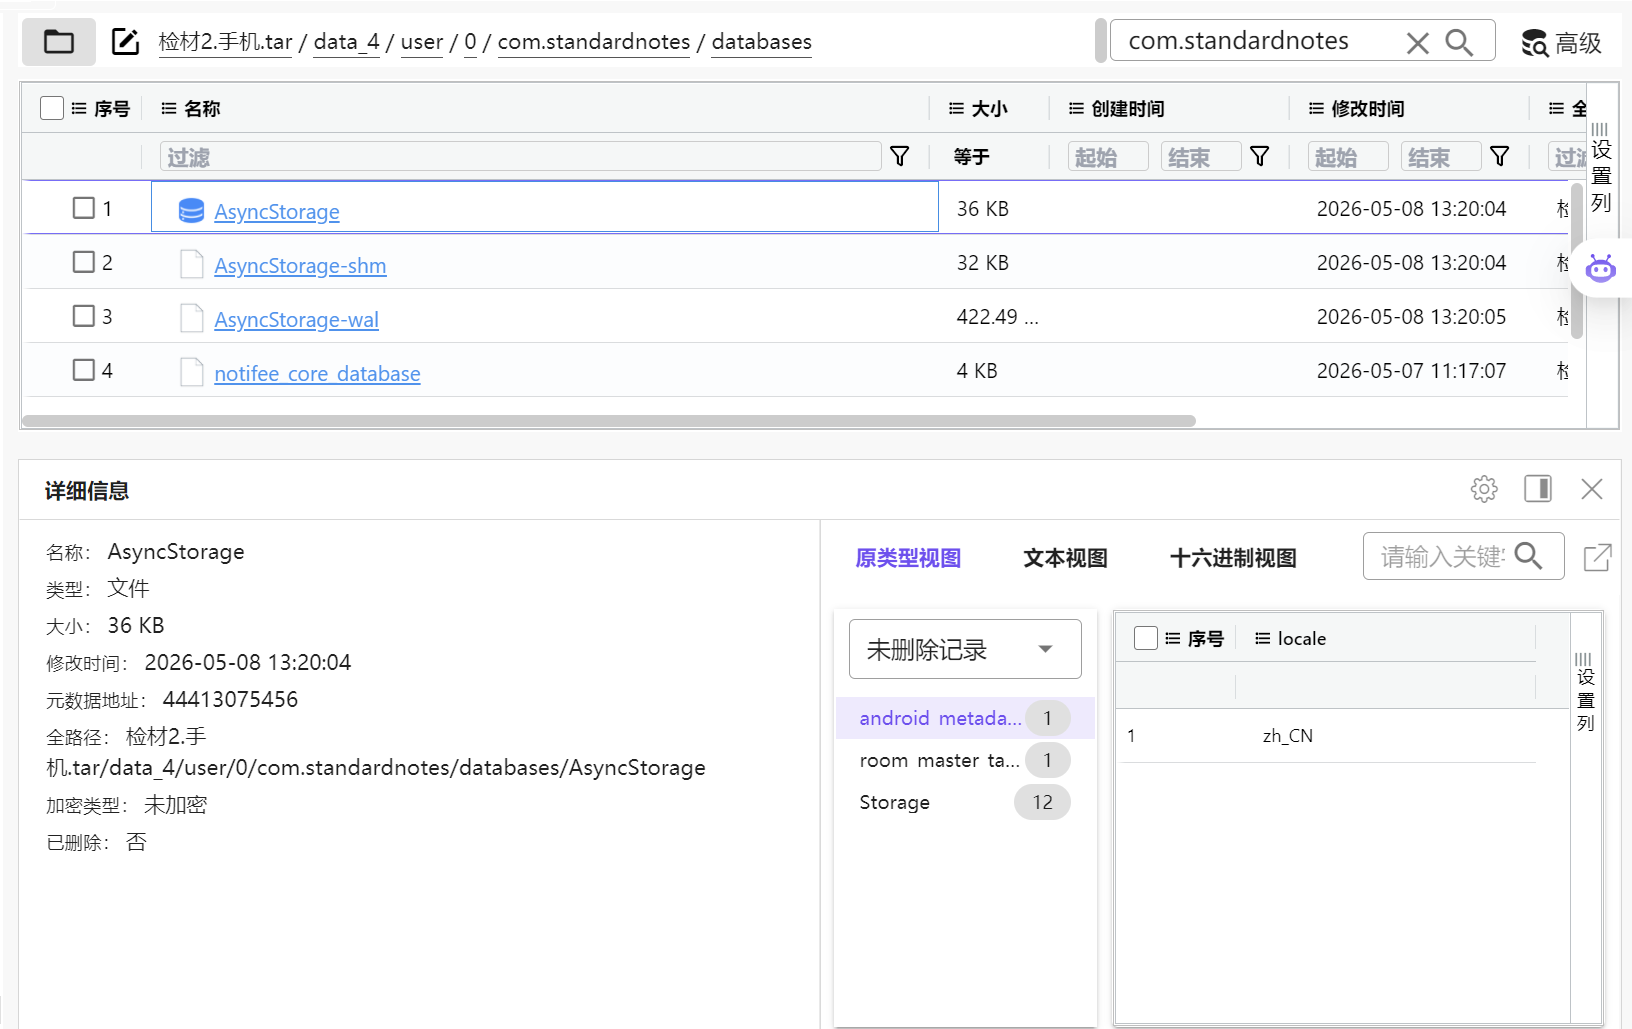
Task: Toggle the detail panel side layout icon
Action: [x=1538, y=489]
